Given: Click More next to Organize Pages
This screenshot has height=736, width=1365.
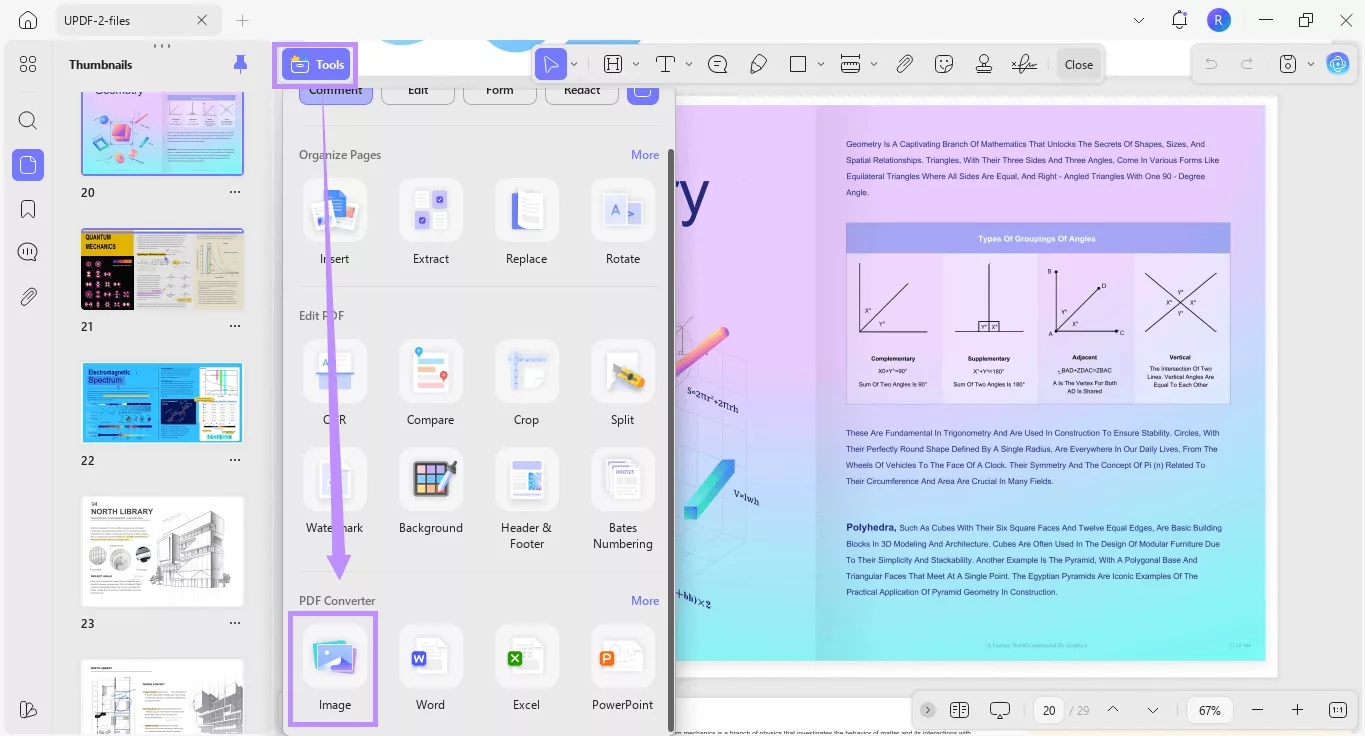Looking at the screenshot, I should point(645,155).
